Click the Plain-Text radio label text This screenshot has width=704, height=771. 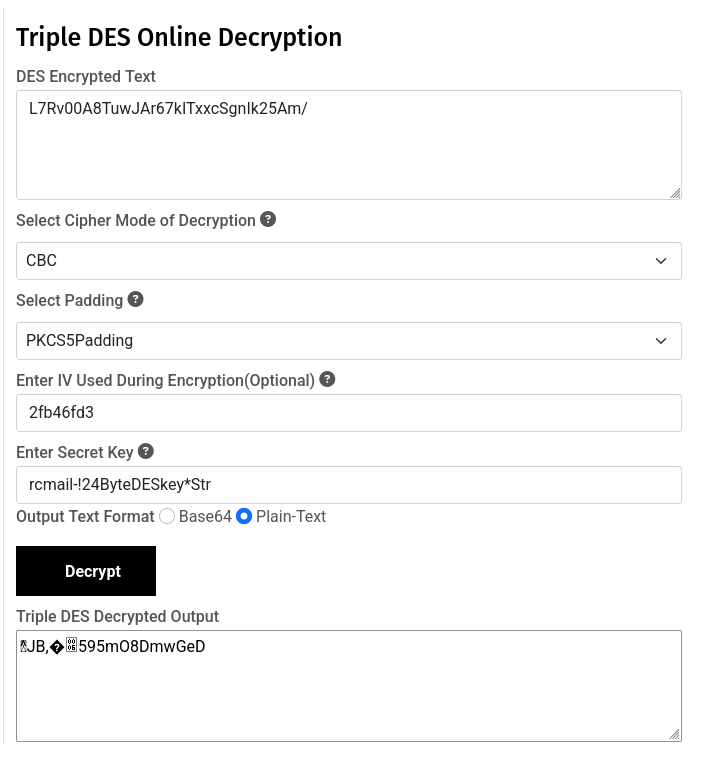point(291,517)
